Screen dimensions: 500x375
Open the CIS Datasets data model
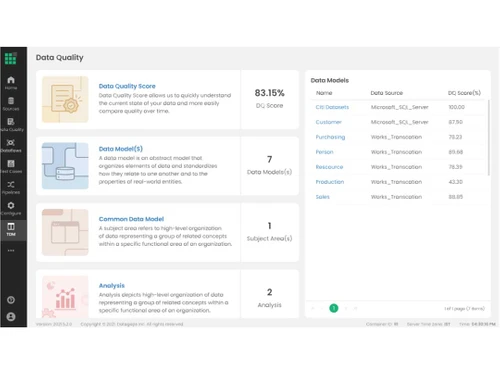(x=332, y=107)
